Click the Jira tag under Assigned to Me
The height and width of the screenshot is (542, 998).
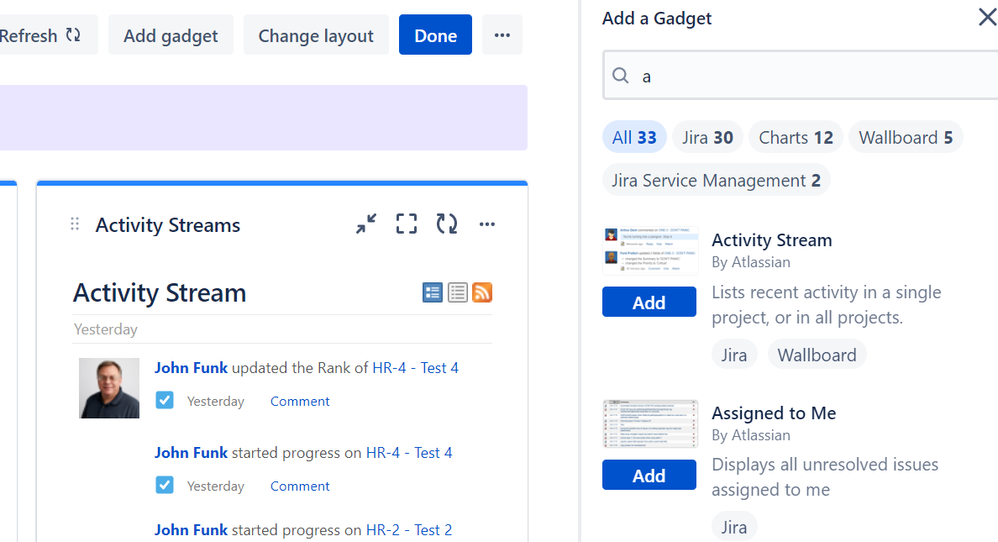point(734,527)
